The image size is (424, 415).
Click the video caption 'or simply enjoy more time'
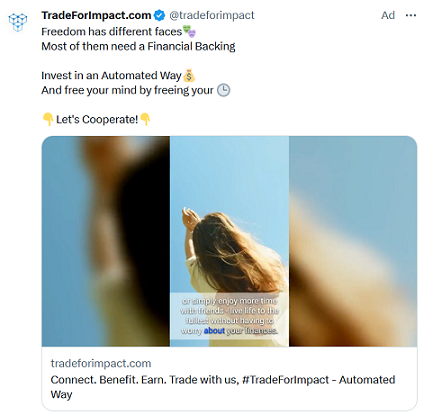pyautogui.click(x=229, y=301)
